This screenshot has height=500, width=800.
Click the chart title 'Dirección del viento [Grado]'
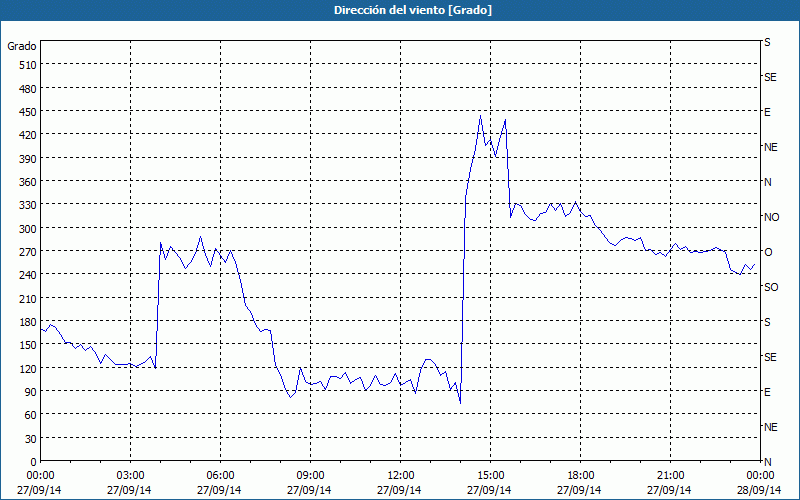pos(413,10)
